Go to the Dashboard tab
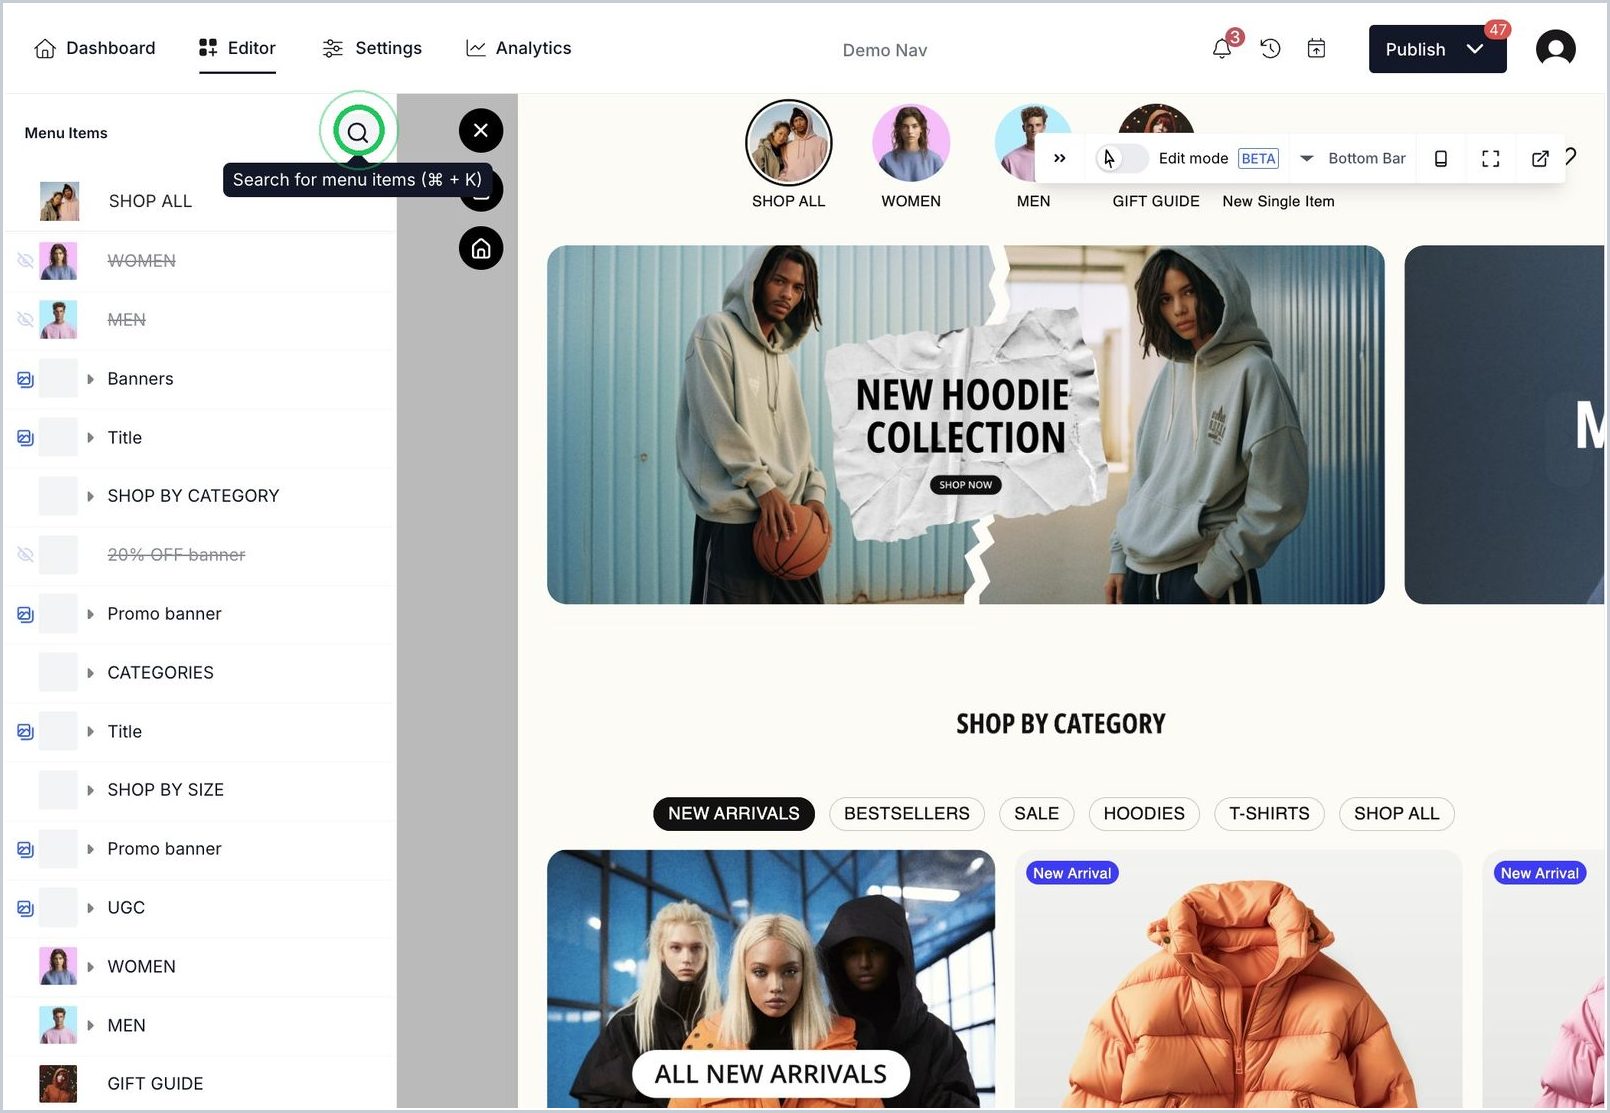1610x1113 pixels. [95, 48]
